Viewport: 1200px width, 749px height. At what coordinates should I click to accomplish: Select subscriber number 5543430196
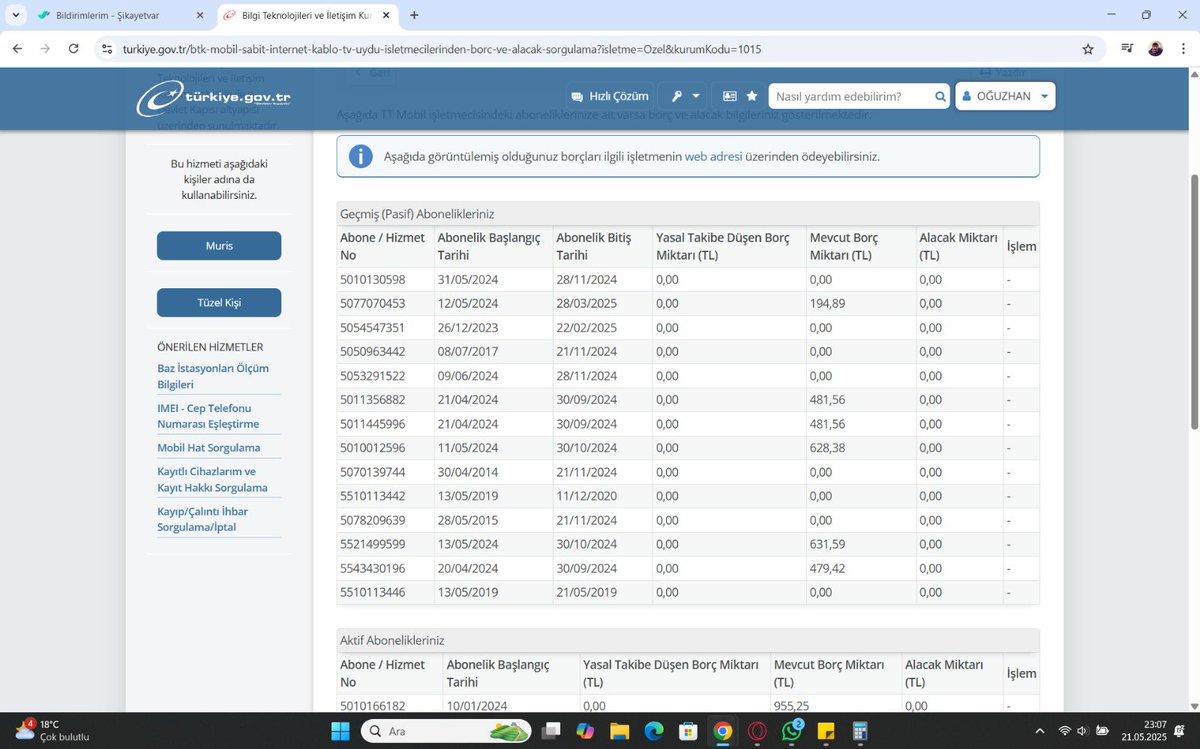[373, 568]
